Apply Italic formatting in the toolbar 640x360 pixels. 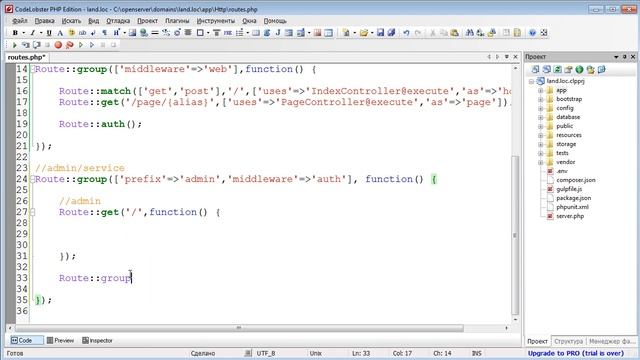click(x=32, y=33)
